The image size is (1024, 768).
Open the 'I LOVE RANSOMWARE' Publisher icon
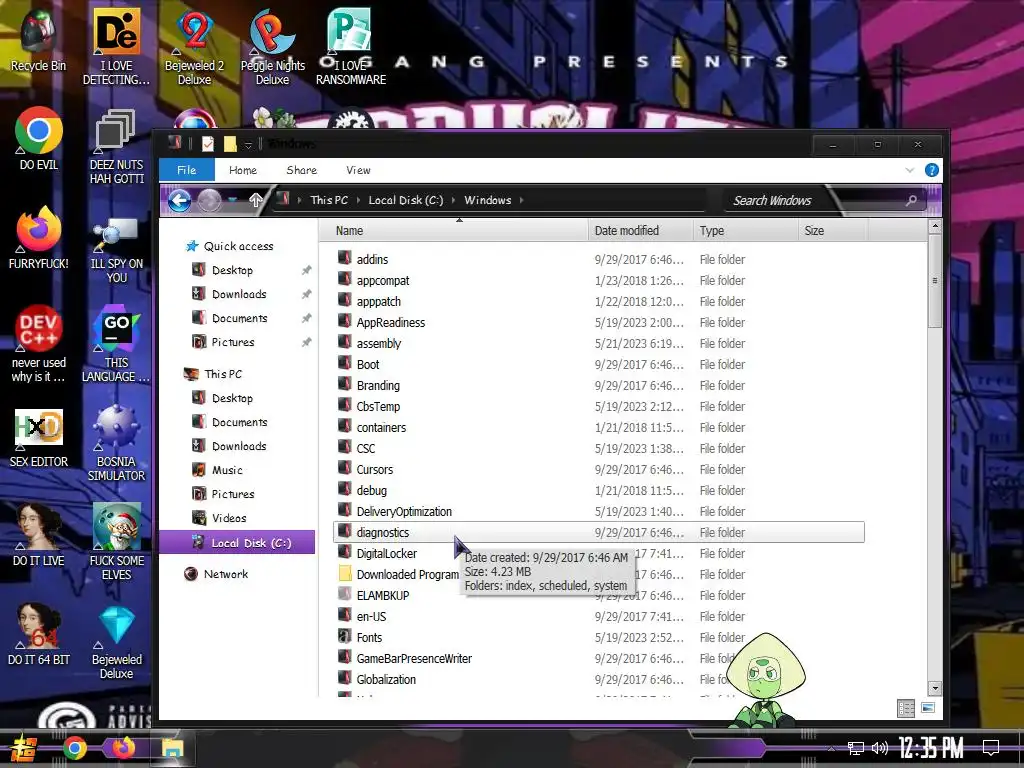pos(351,46)
